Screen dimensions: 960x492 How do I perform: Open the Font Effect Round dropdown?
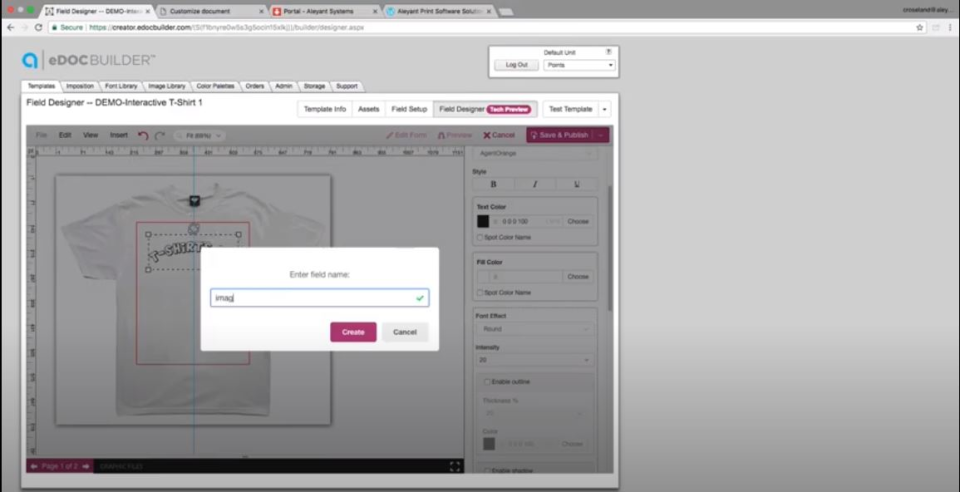(534, 329)
